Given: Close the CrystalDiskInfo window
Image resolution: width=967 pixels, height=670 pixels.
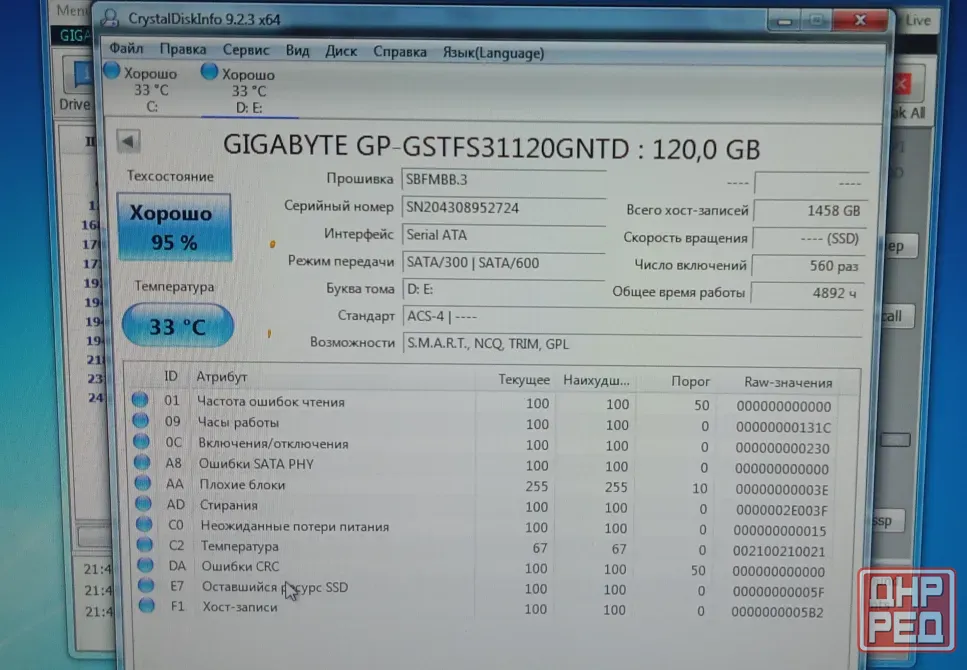Looking at the screenshot, I should [860, 20].
